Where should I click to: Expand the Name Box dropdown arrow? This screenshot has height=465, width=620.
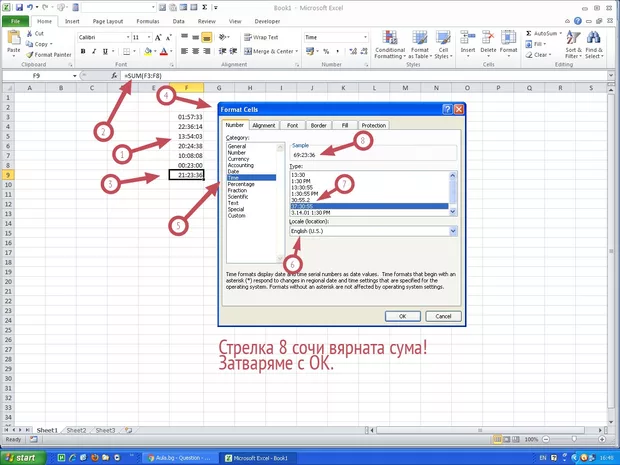pyautogui.click(x=74, y=76)
